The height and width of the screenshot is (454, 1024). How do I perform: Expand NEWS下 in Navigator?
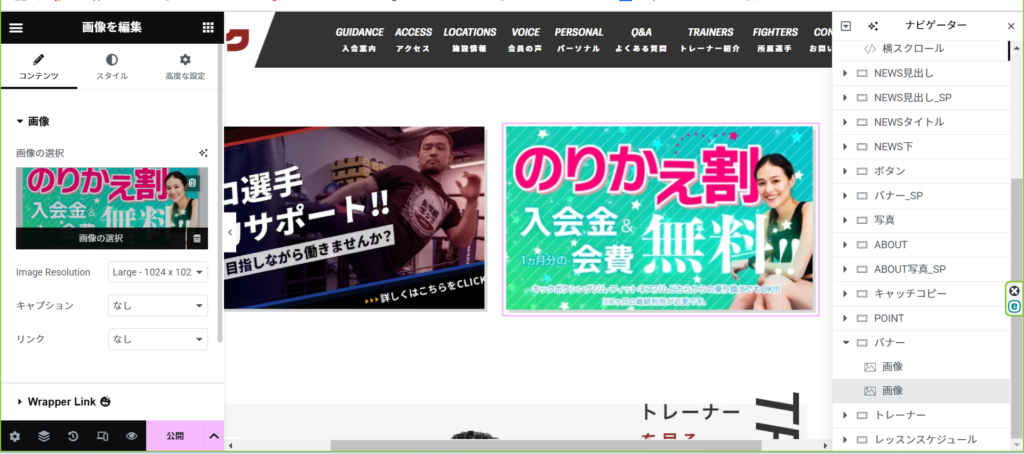tap(845, 147)
